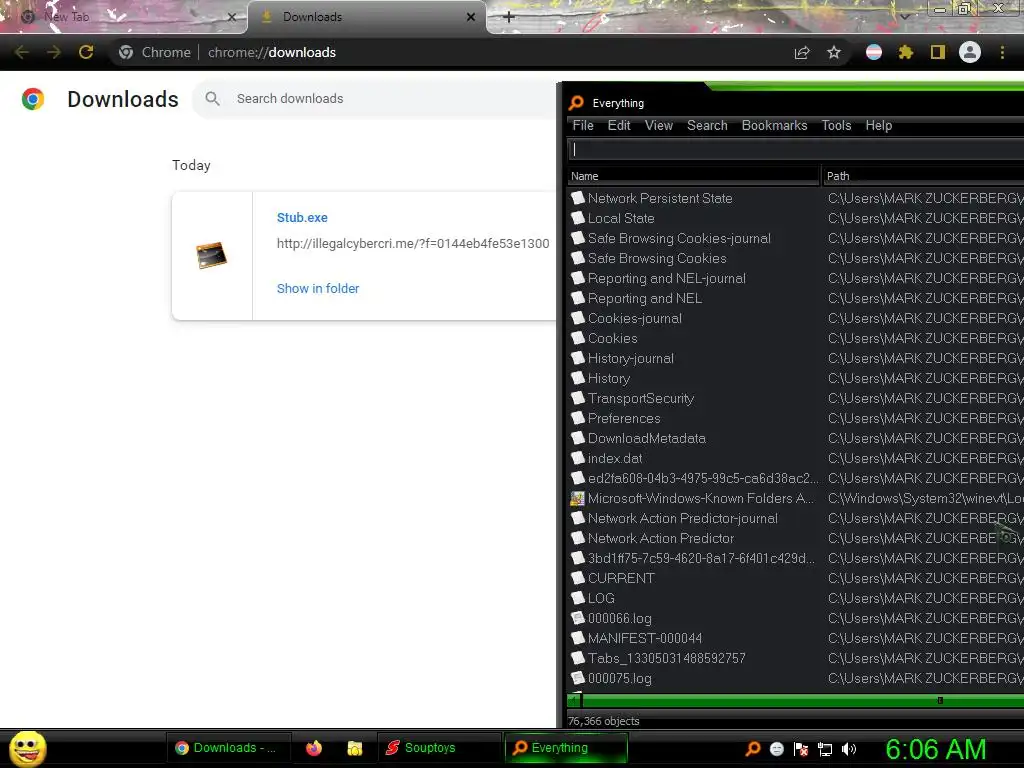This screenshot has height=768, width=1024.
Task: Switch to Everything taskbar button
Action: coord(566,748)
